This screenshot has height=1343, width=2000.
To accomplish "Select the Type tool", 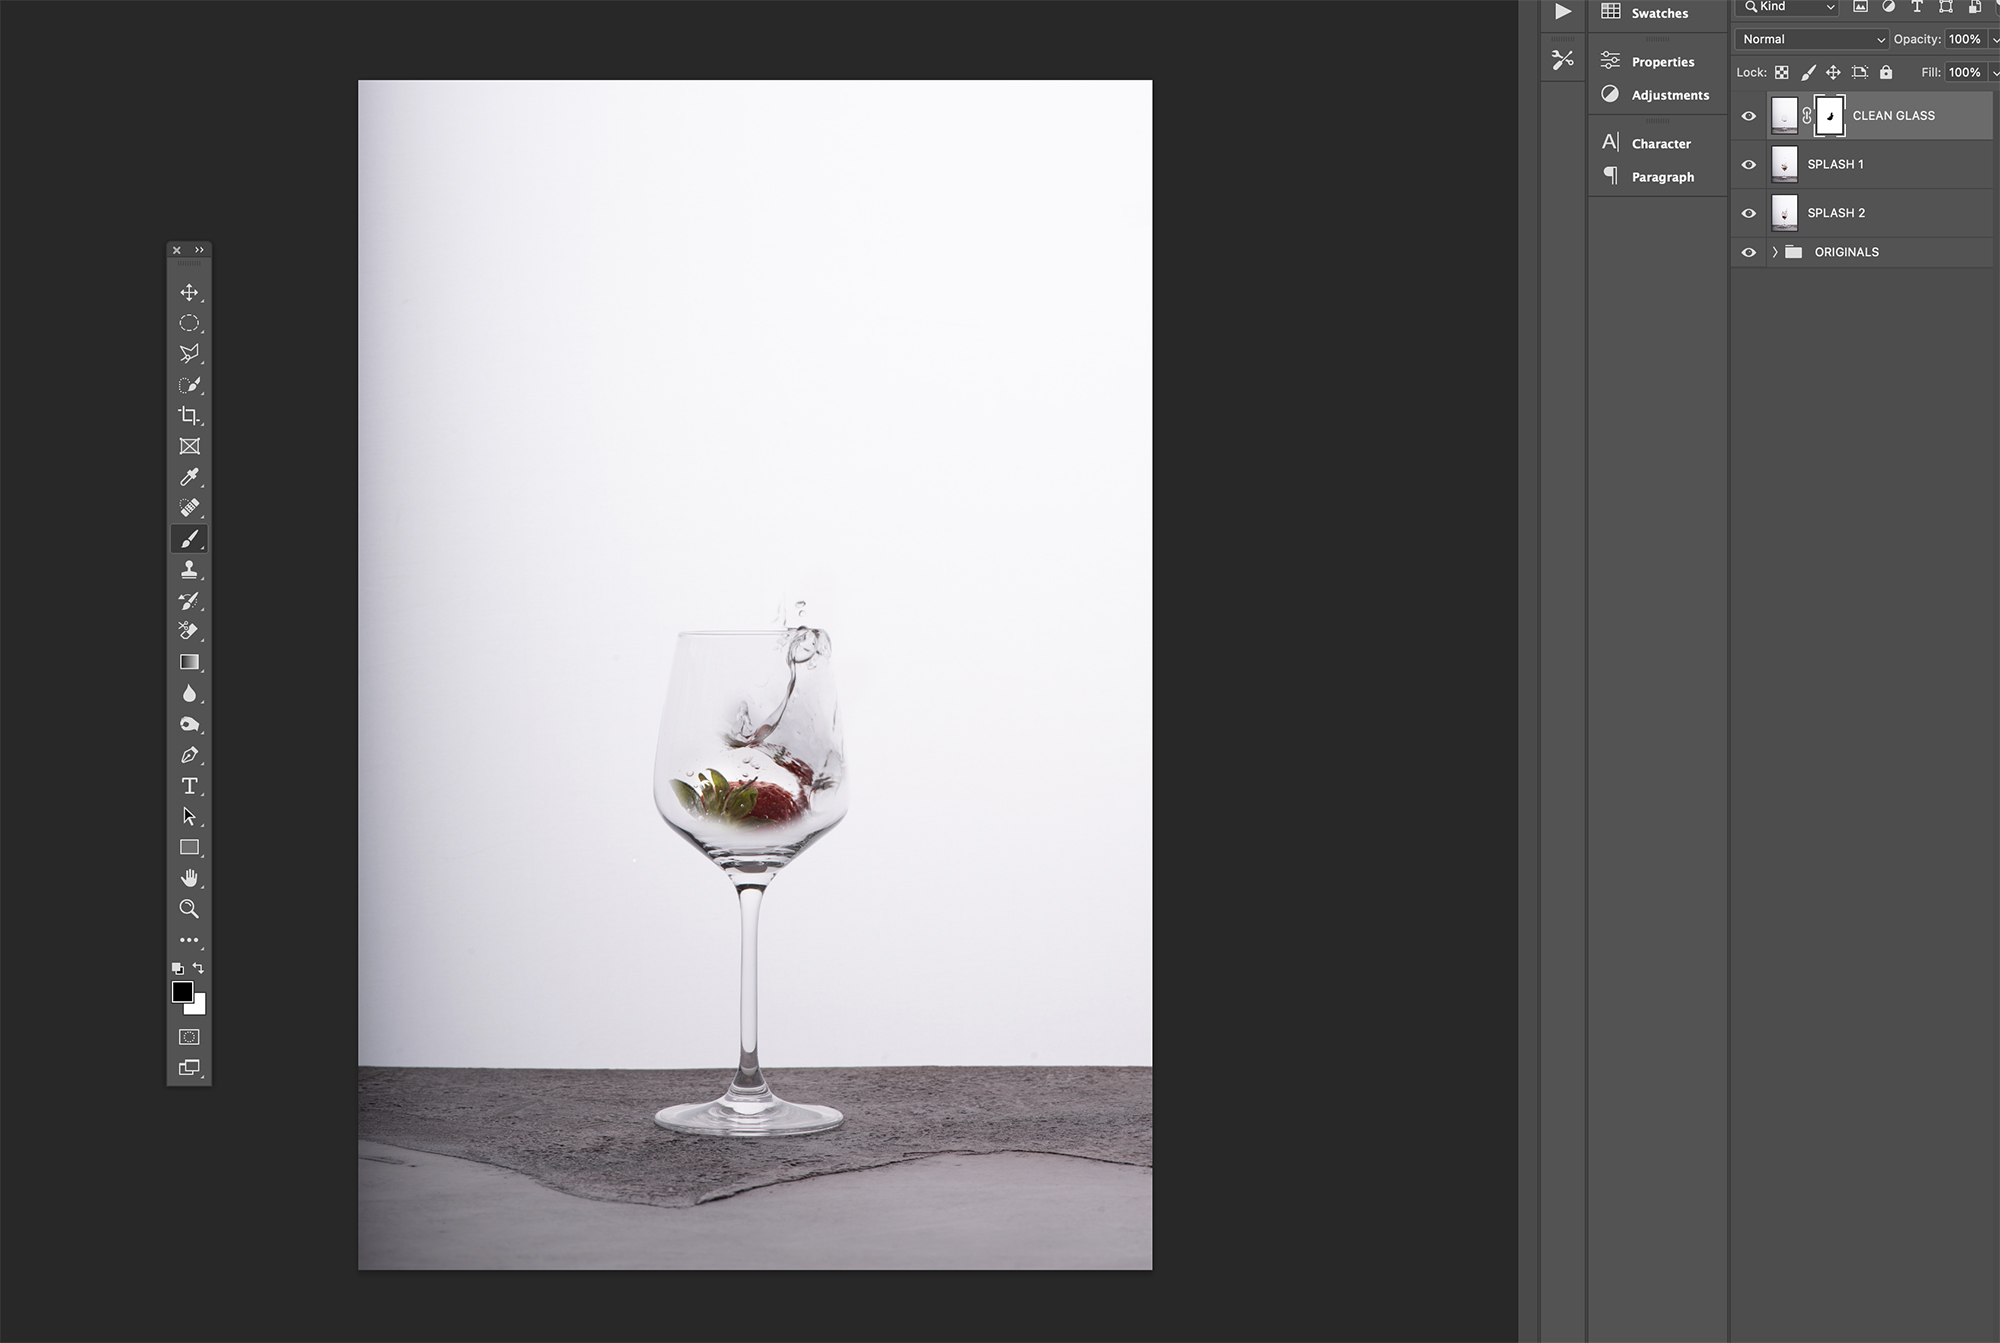I will [189, 785].
